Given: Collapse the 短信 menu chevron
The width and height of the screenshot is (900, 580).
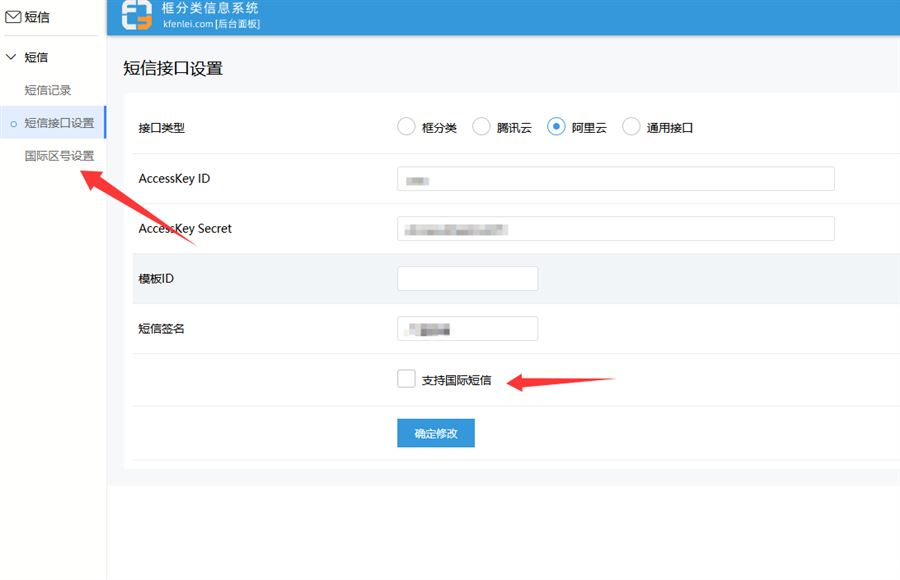Looking at the screenshot, I should point(12,57).
